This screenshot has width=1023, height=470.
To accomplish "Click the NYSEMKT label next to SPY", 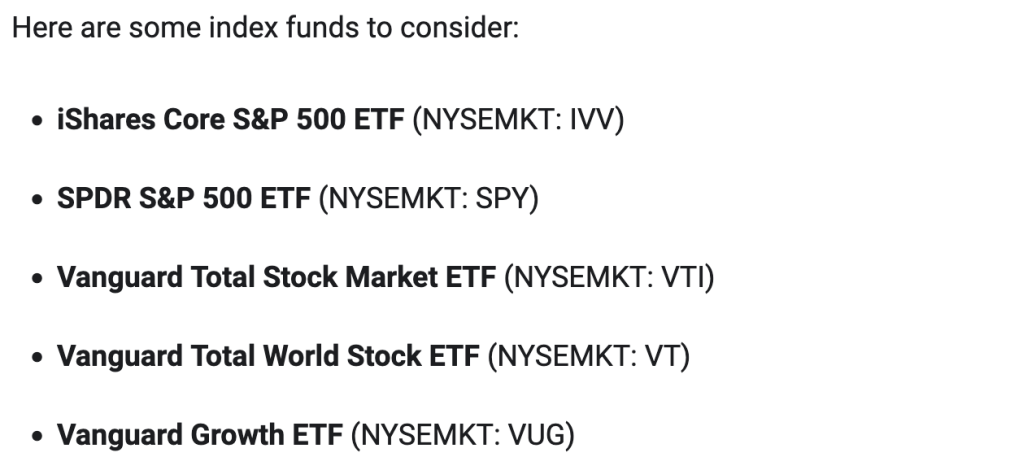I will (391, 199).
